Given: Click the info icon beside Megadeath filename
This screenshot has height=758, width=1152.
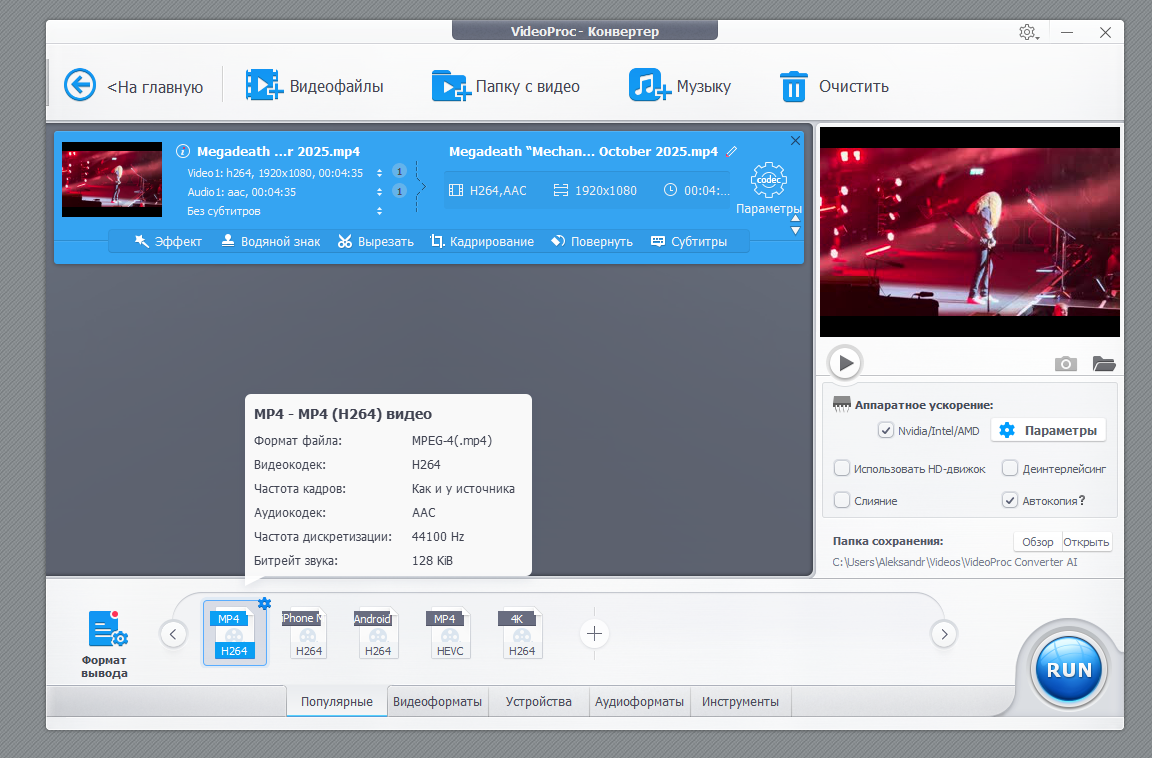Looking at the screenshot, I should (183, 151).
